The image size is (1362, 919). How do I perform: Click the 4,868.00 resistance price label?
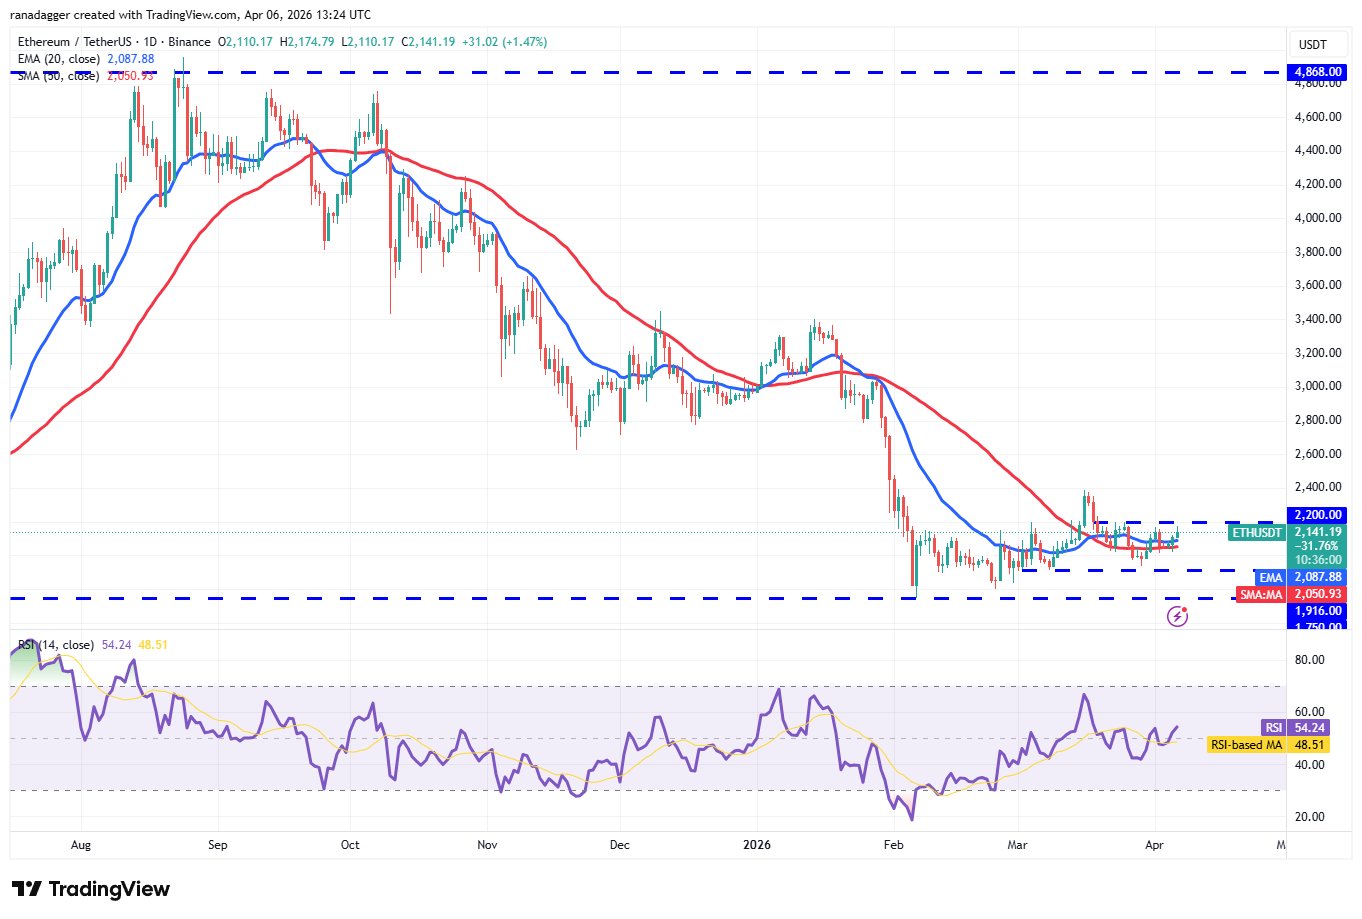tap(1318, 73)
